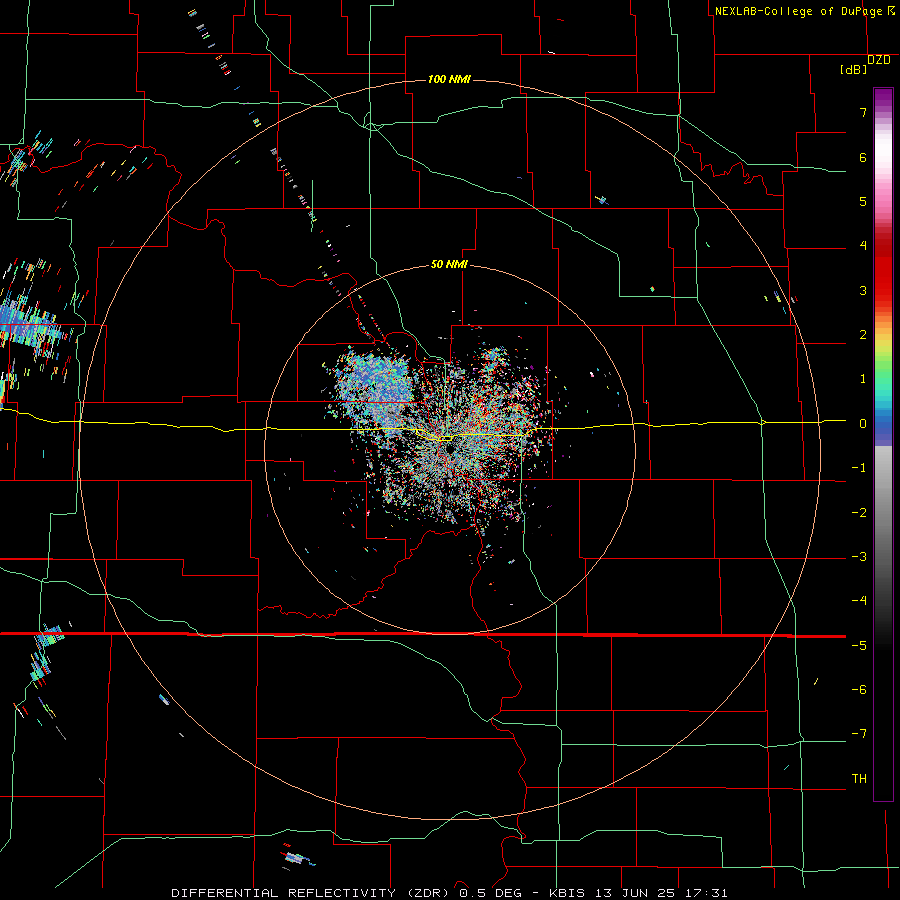Screen dimensions: 900x900
Task: Click the purple top of the color bar
Action: [x=883, y=99]
